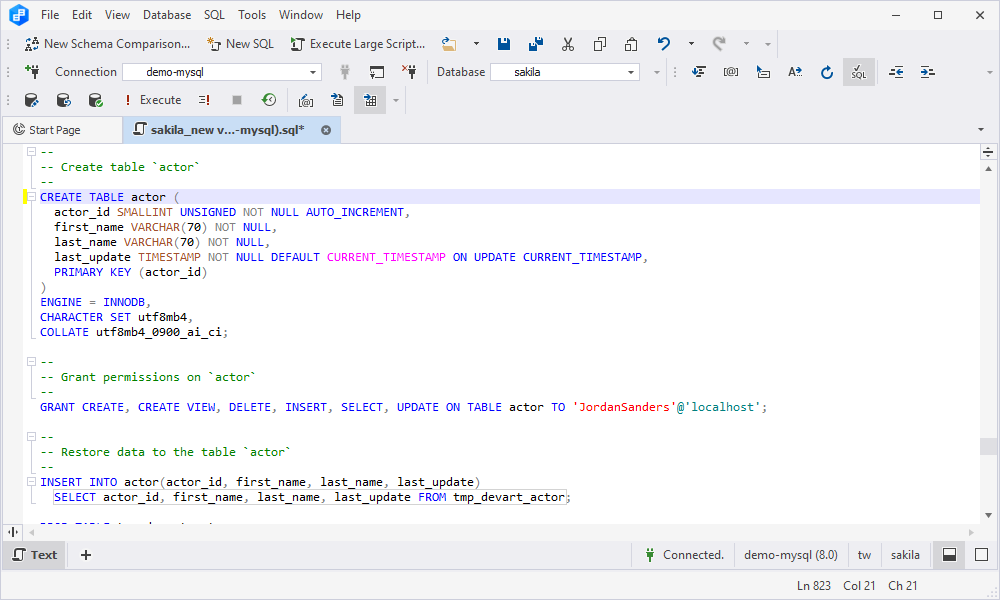The image size is (1000, 600).
Task: Click the vertical scrollbar down arrow
Action: [x=989, y=515]
